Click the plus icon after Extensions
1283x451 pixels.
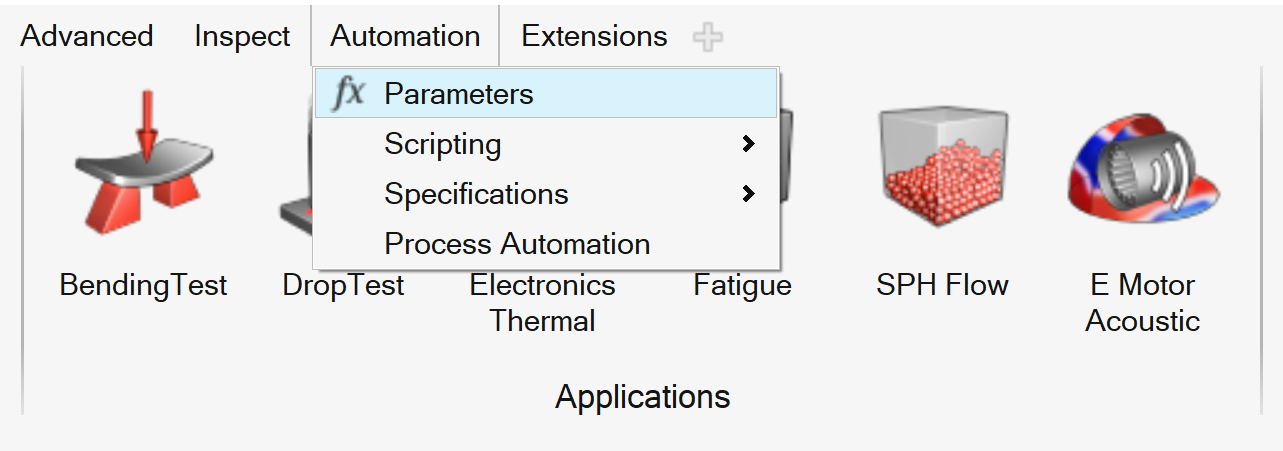(708, 38)
